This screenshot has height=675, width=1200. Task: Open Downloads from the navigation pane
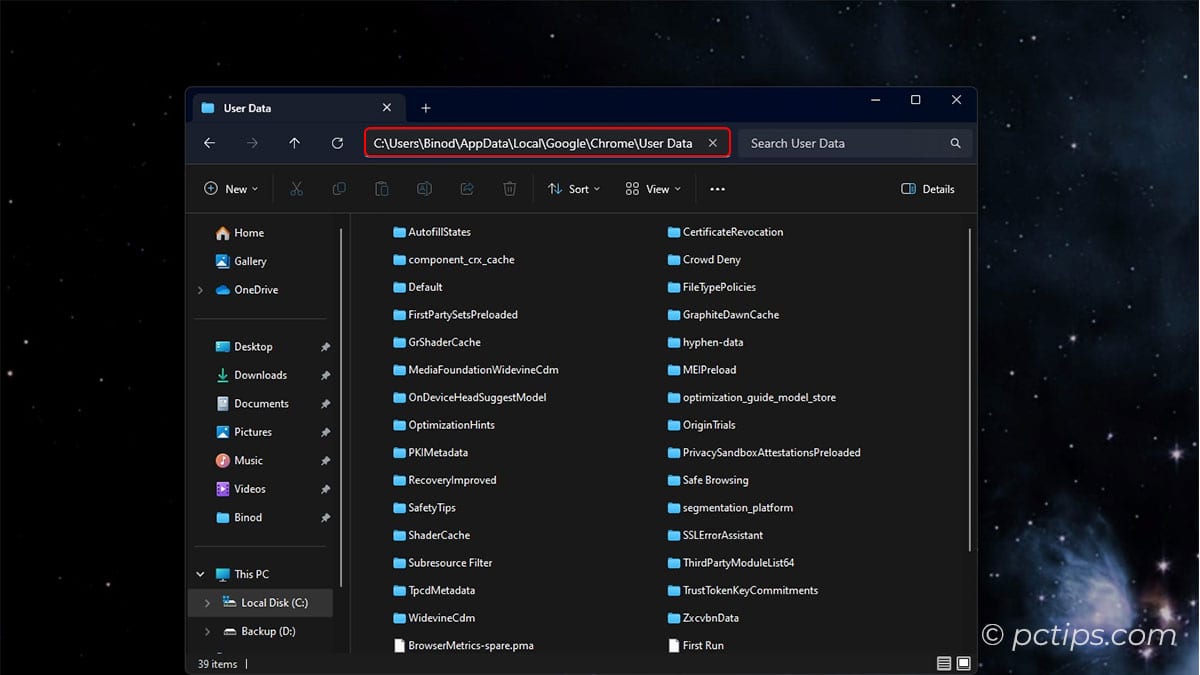(259, 375)
